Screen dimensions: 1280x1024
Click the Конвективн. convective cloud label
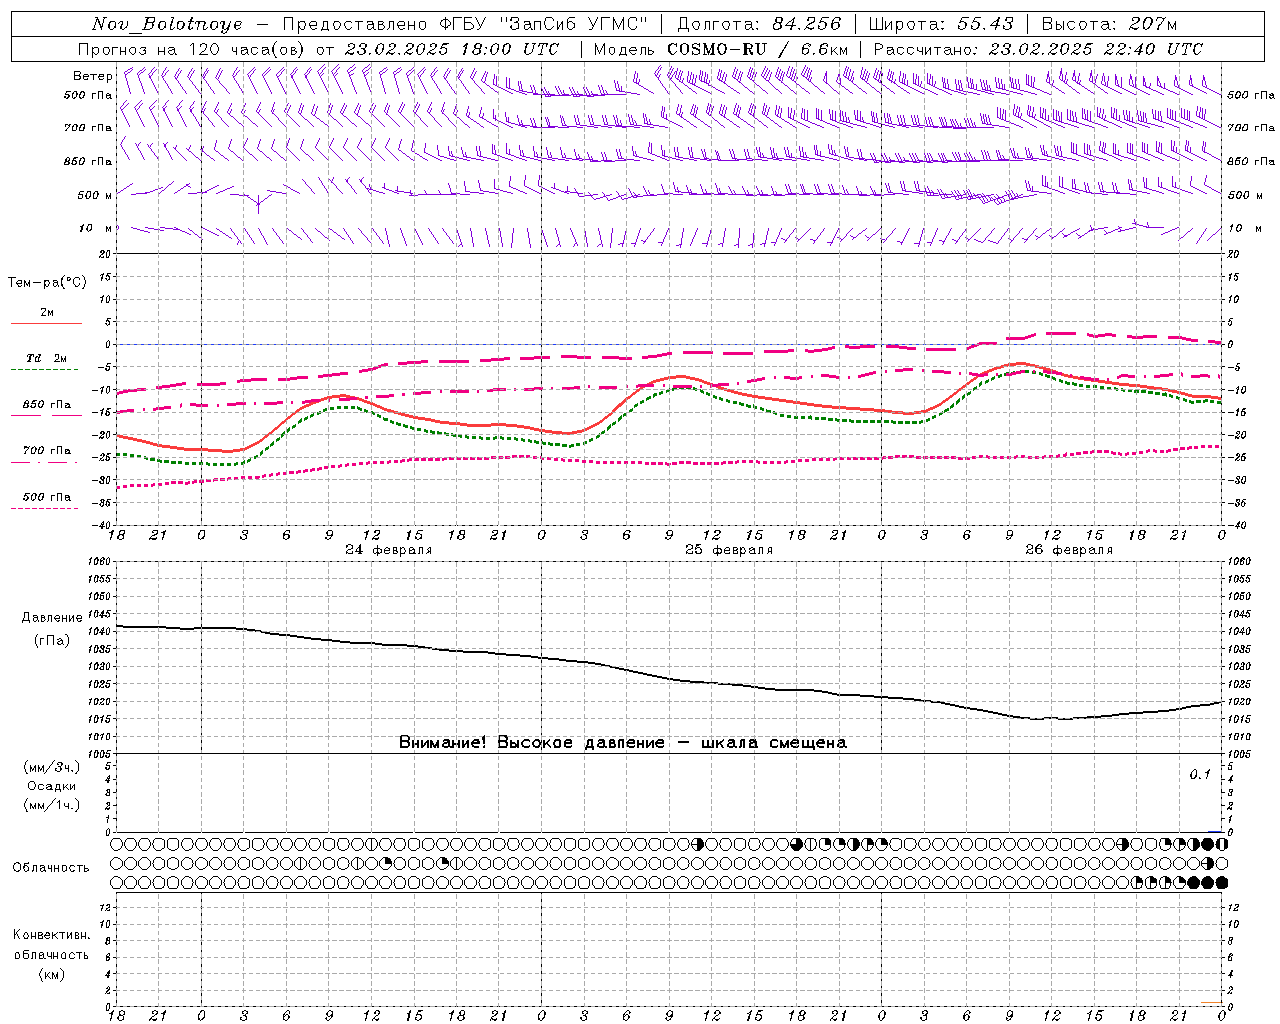pyautogui.click(x=51, y=935)
